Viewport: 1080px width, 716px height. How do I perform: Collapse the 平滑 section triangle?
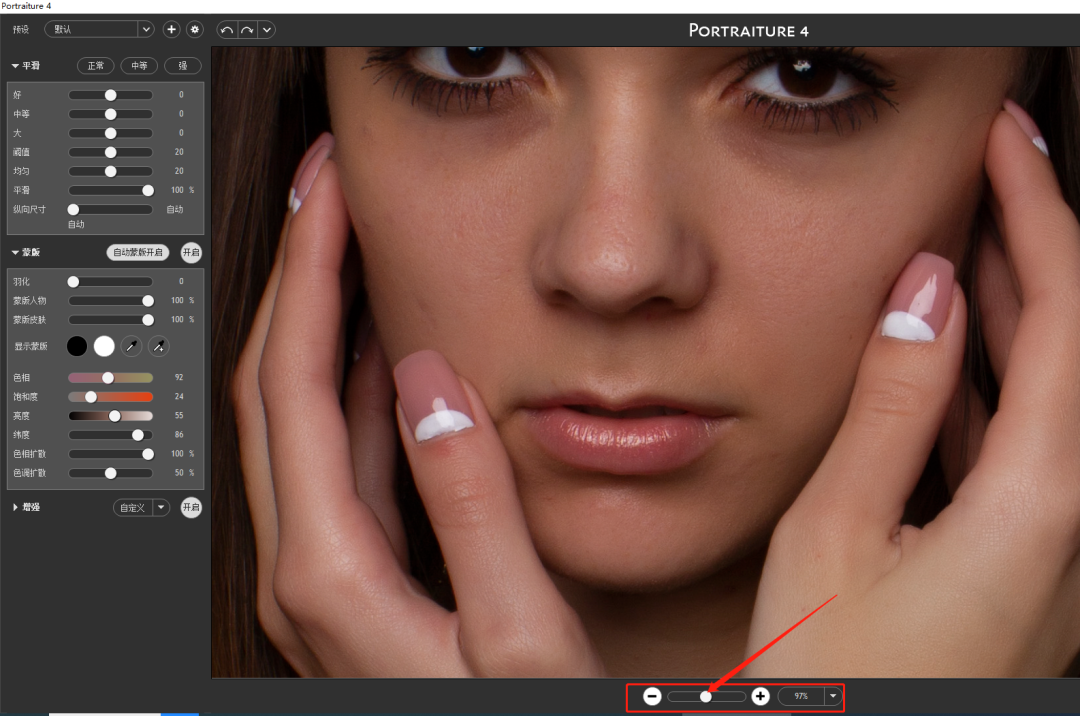click(15, 65)
